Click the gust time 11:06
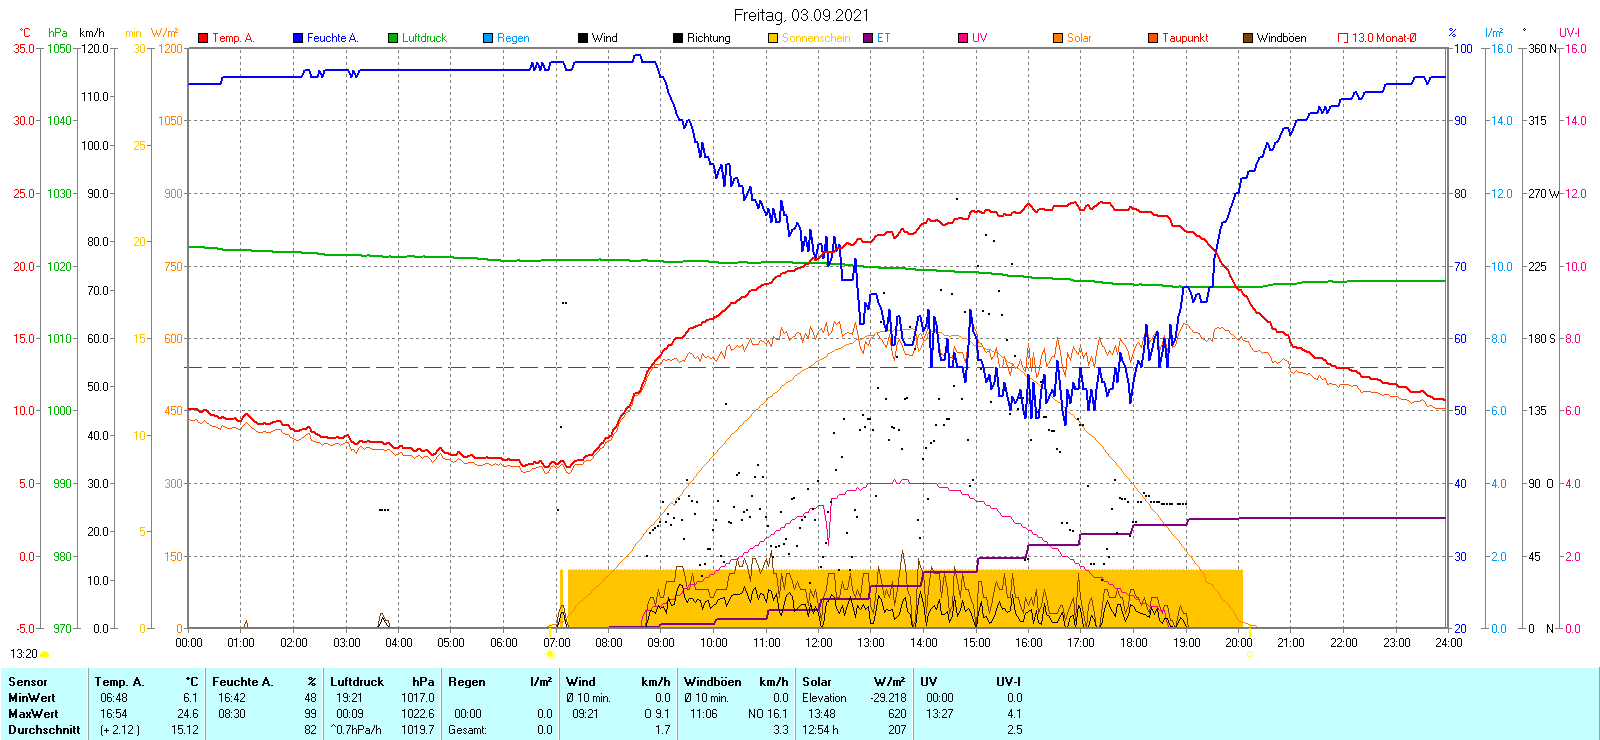Viewport: 1600px width, 740px height. 704,714
